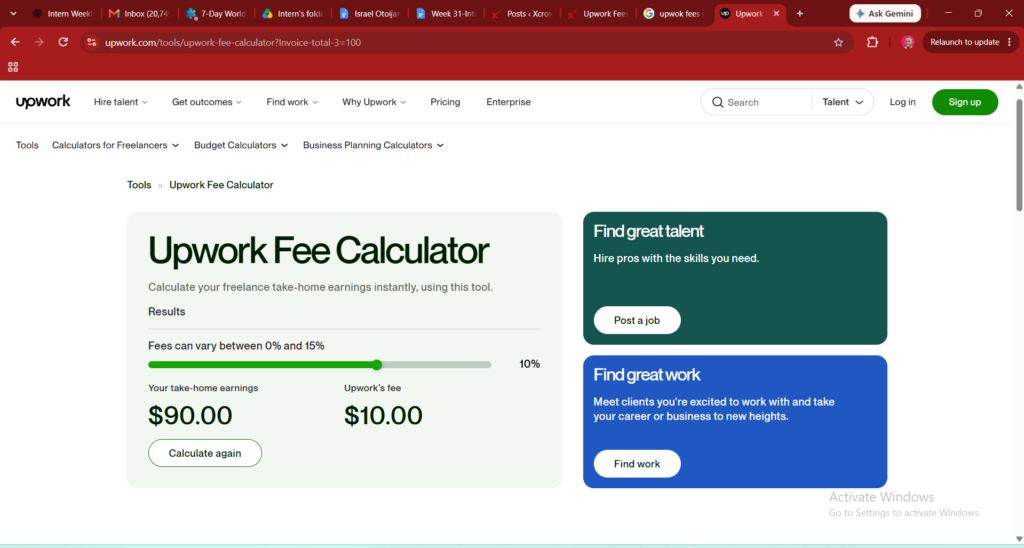Open the Enterprise page
The height and width of the screenshot is (548, 1024).
point(508,102)
